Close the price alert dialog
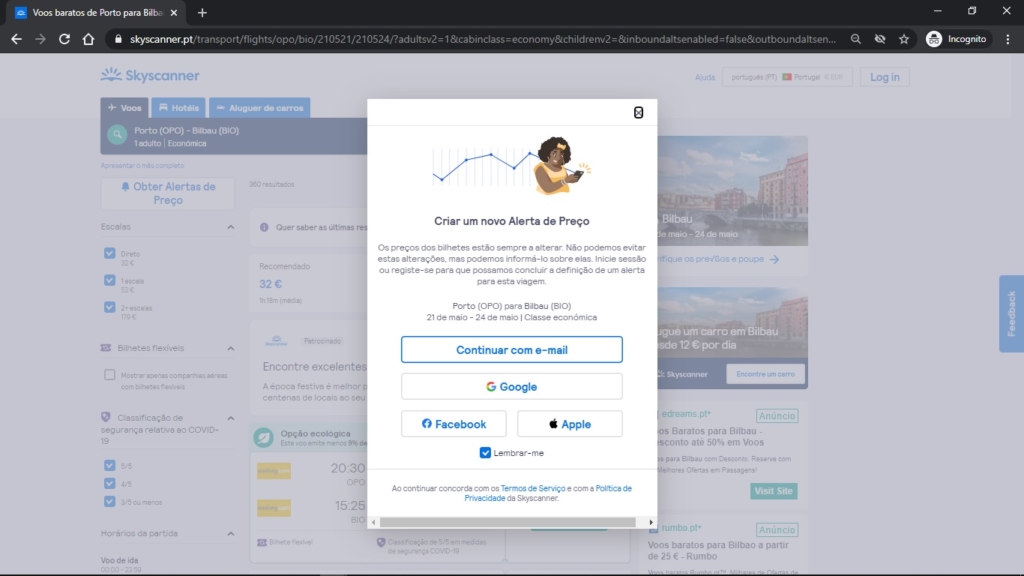The width and height of the screenshot is (1024, 576). coord(638,112)
